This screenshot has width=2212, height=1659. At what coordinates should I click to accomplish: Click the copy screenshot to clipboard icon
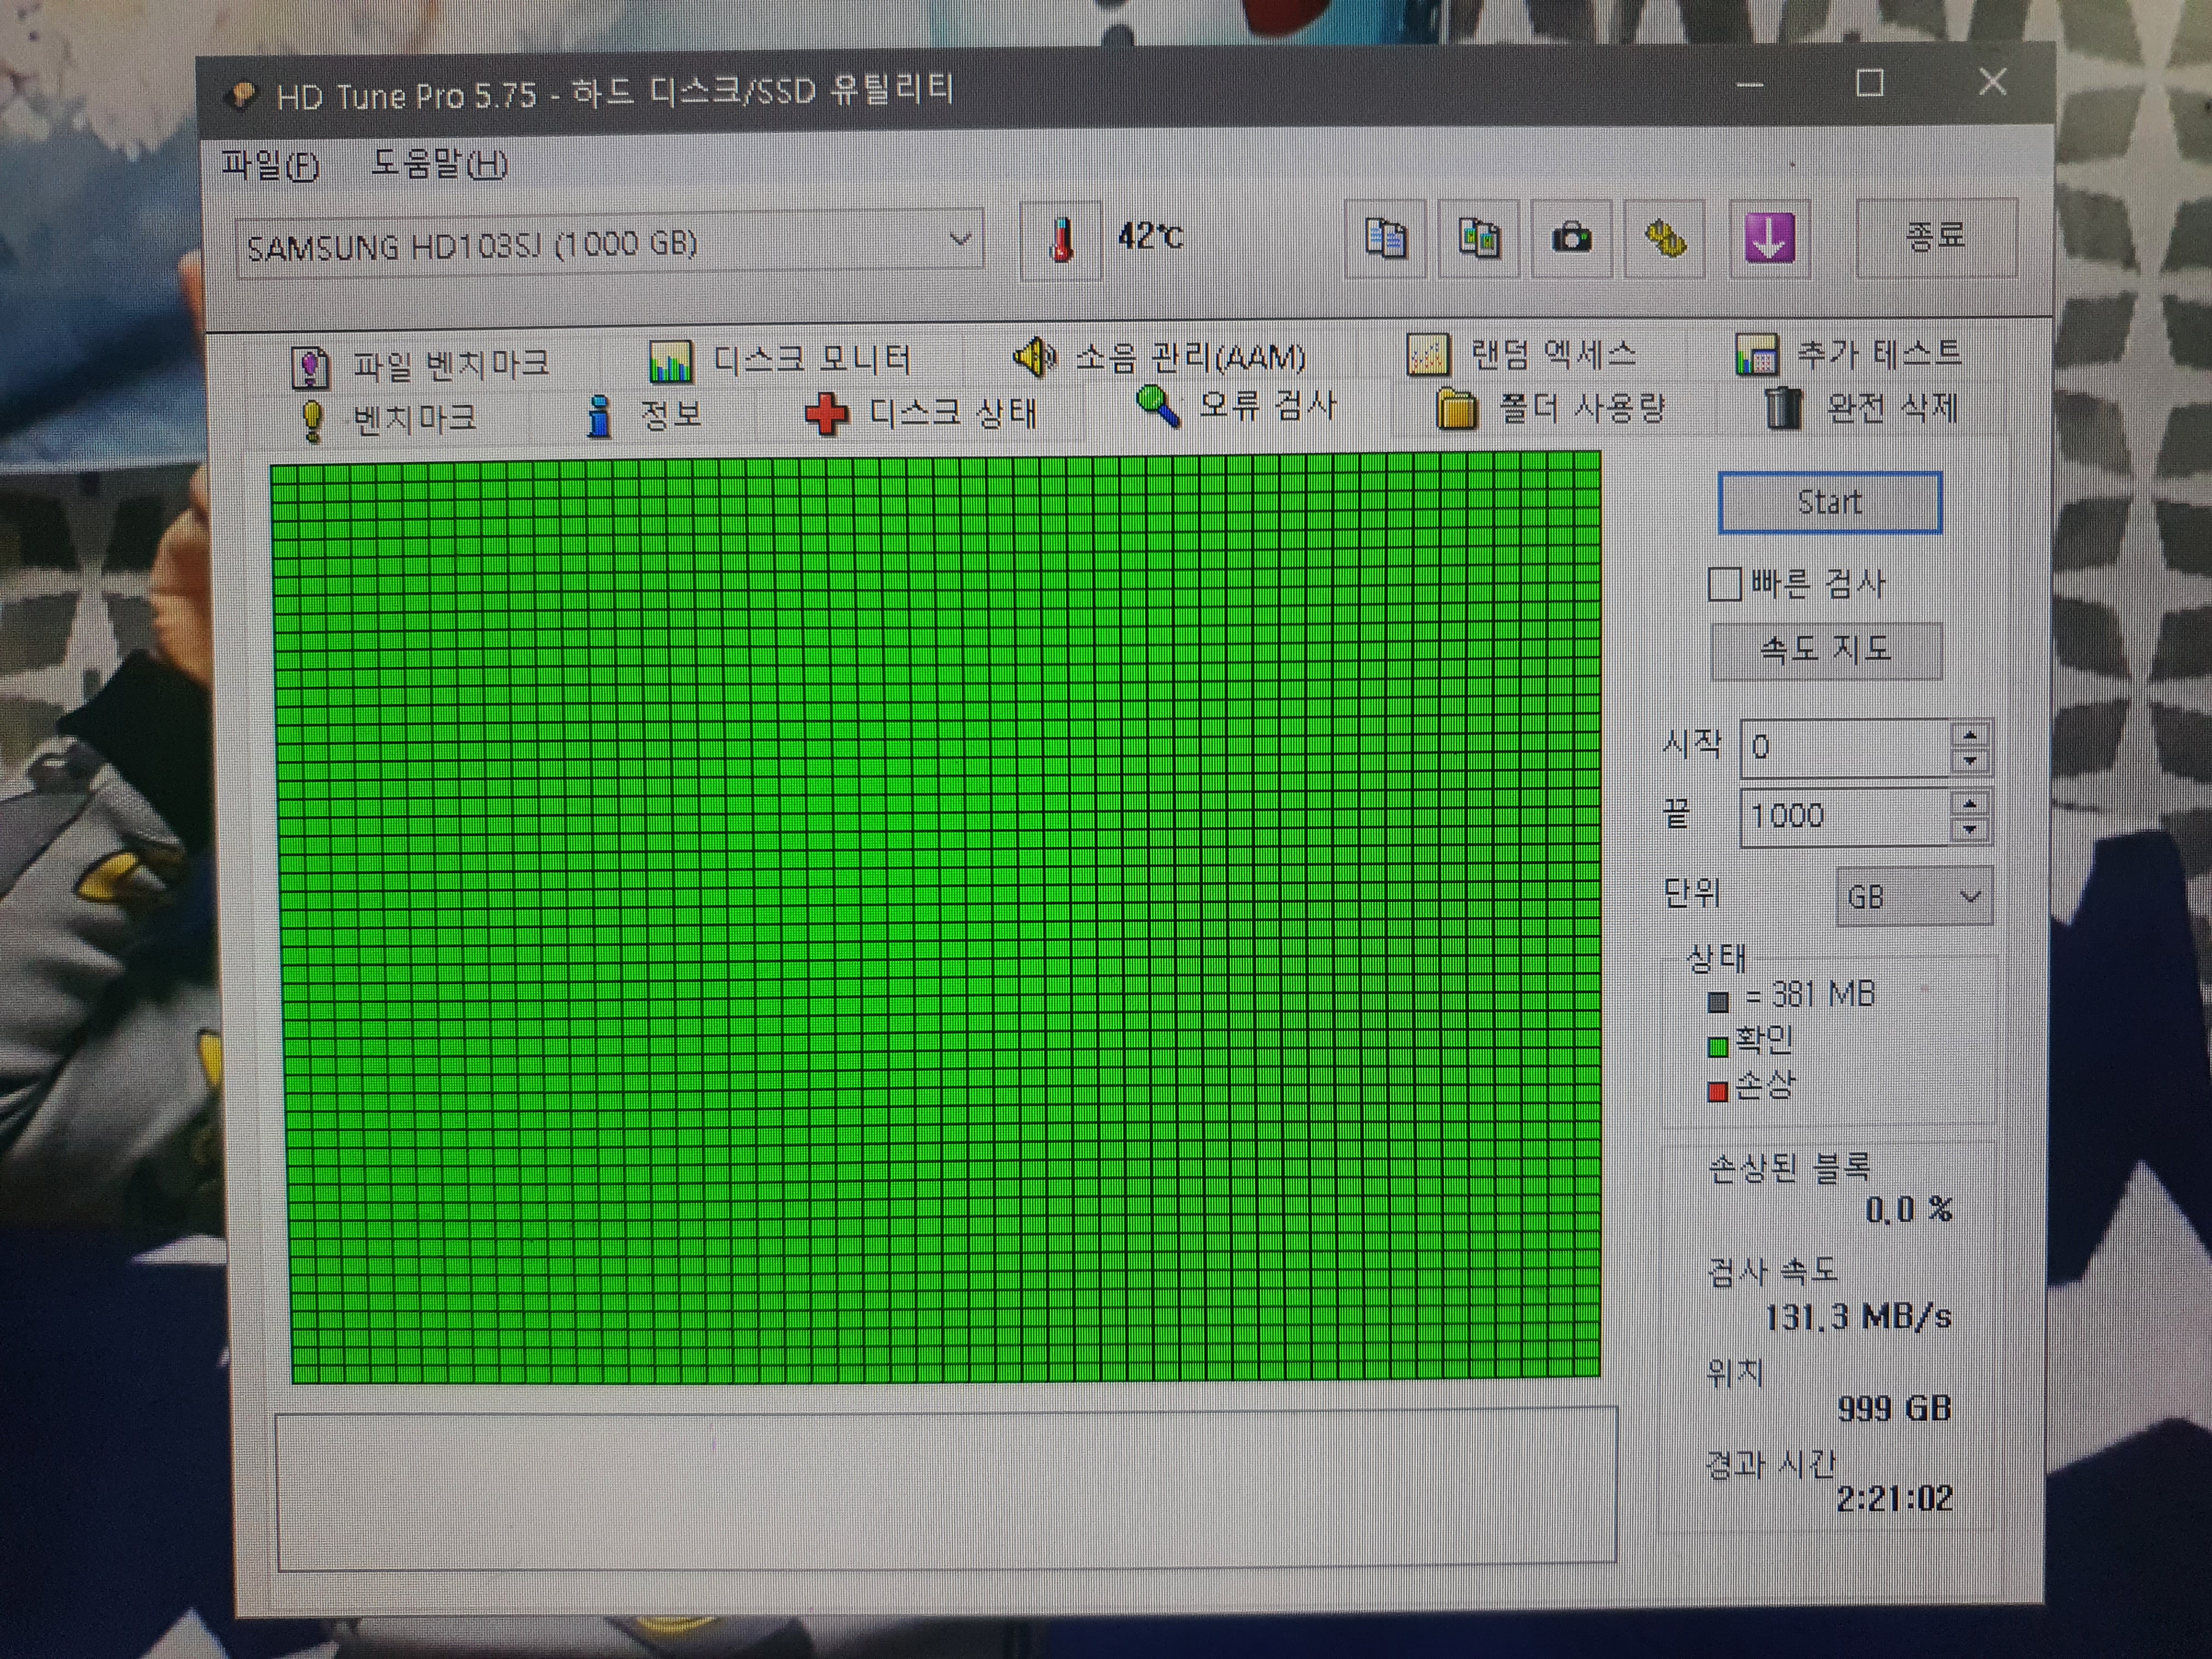(x=1478, y=240)
